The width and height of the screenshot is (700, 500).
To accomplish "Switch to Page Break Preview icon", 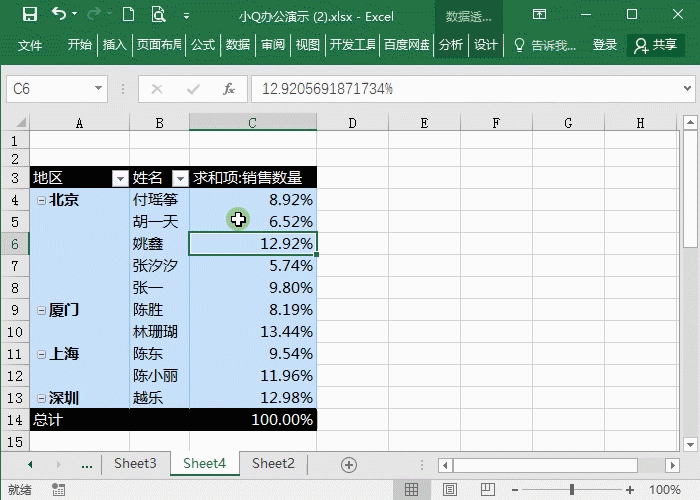I will [488, 489].
